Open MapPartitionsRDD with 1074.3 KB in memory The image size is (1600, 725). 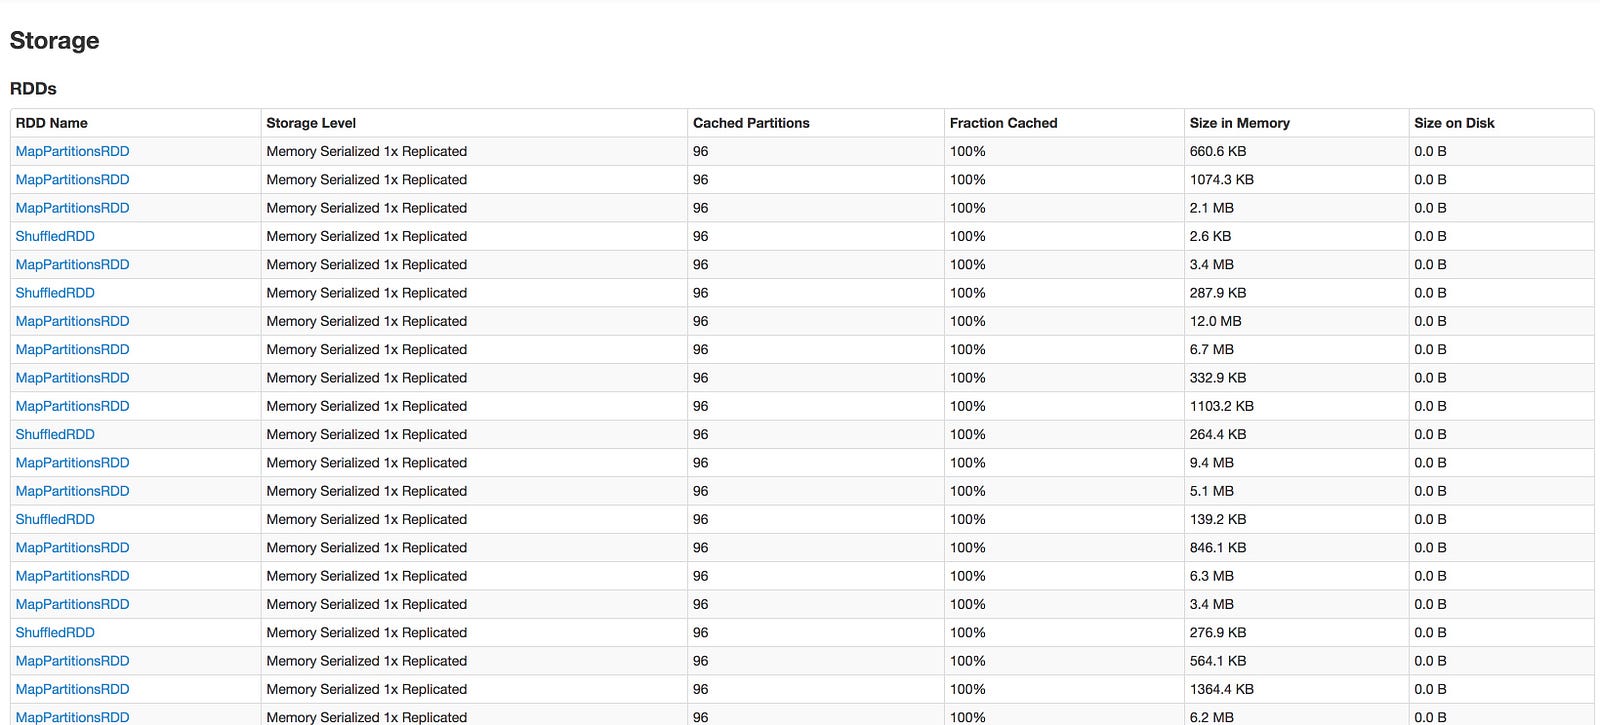coord(72,179)
